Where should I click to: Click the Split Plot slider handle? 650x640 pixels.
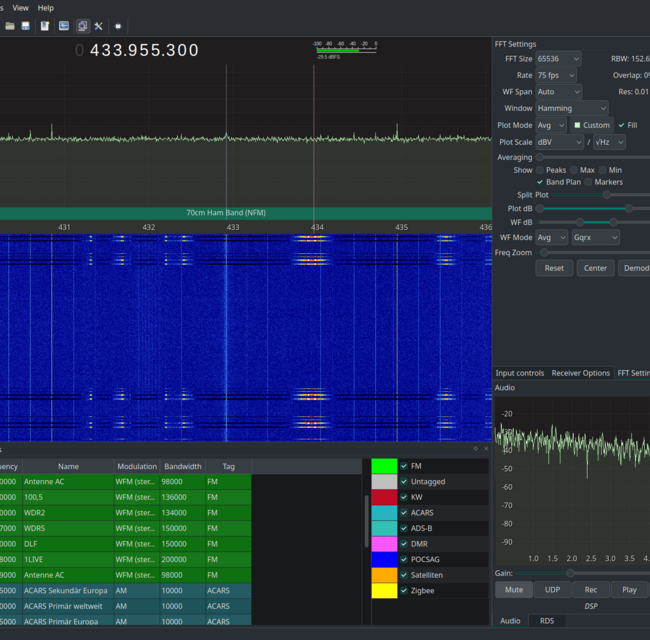click(607, 195)
